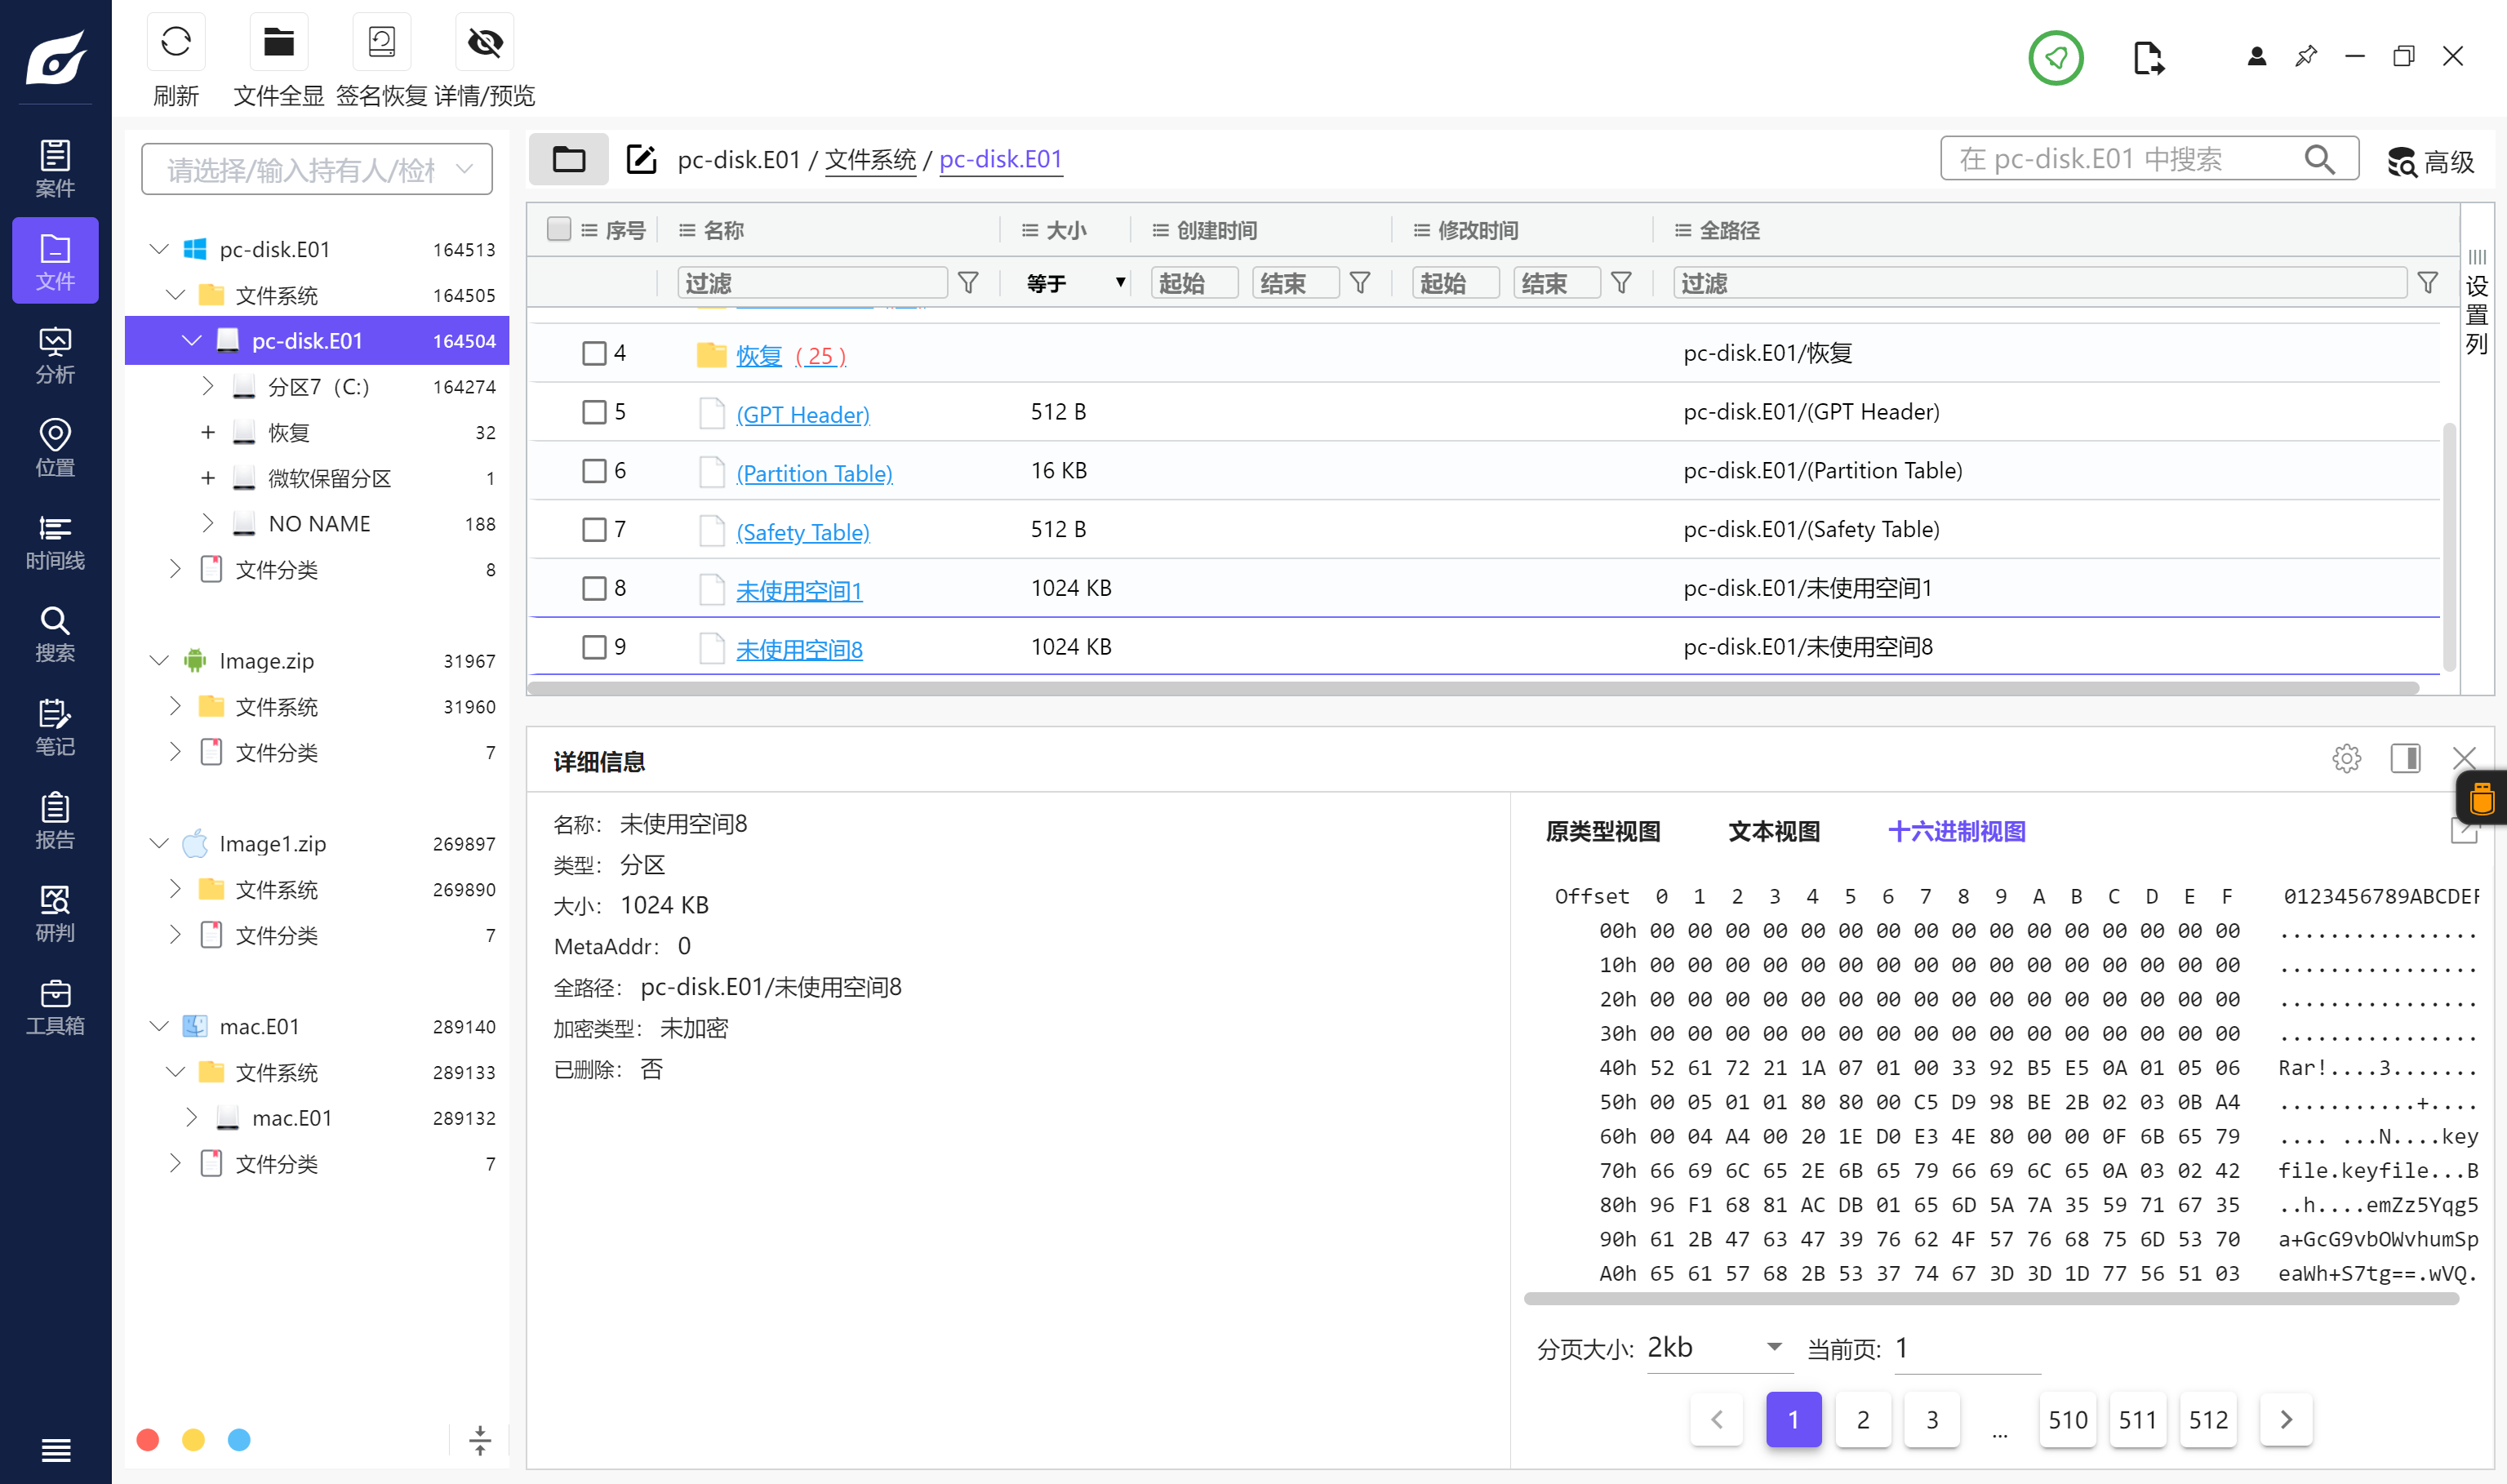Open 高级 advanced search

(x=2432, y=161)
